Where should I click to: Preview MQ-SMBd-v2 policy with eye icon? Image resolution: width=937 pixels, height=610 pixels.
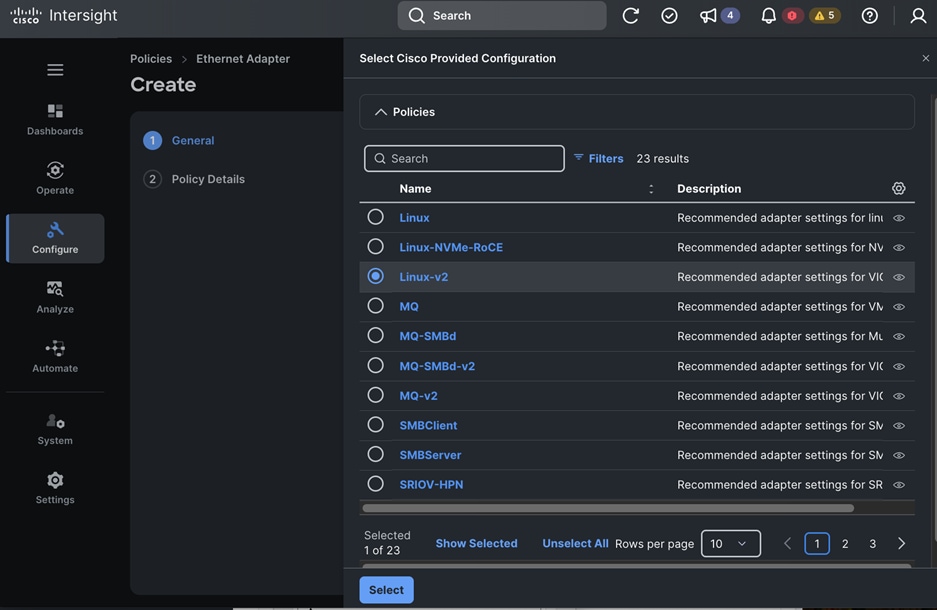[899, 366]
